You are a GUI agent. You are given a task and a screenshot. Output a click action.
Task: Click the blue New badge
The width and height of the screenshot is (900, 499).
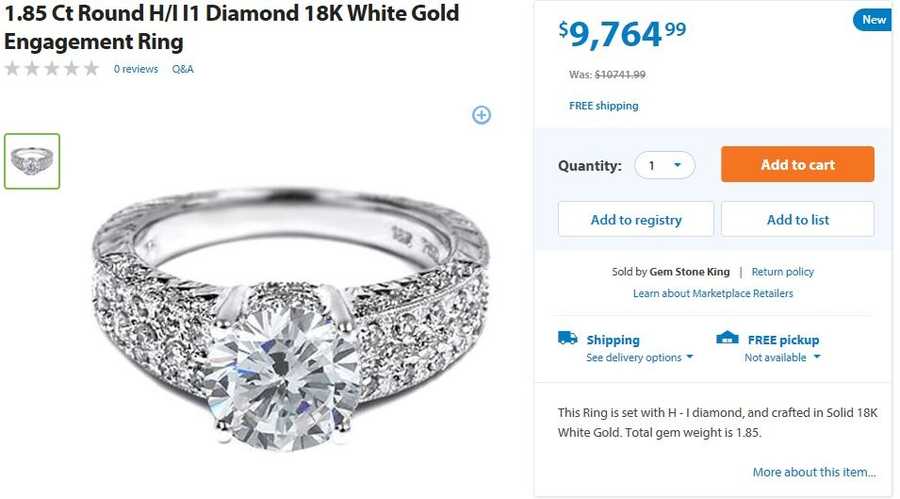click(873, 20)
